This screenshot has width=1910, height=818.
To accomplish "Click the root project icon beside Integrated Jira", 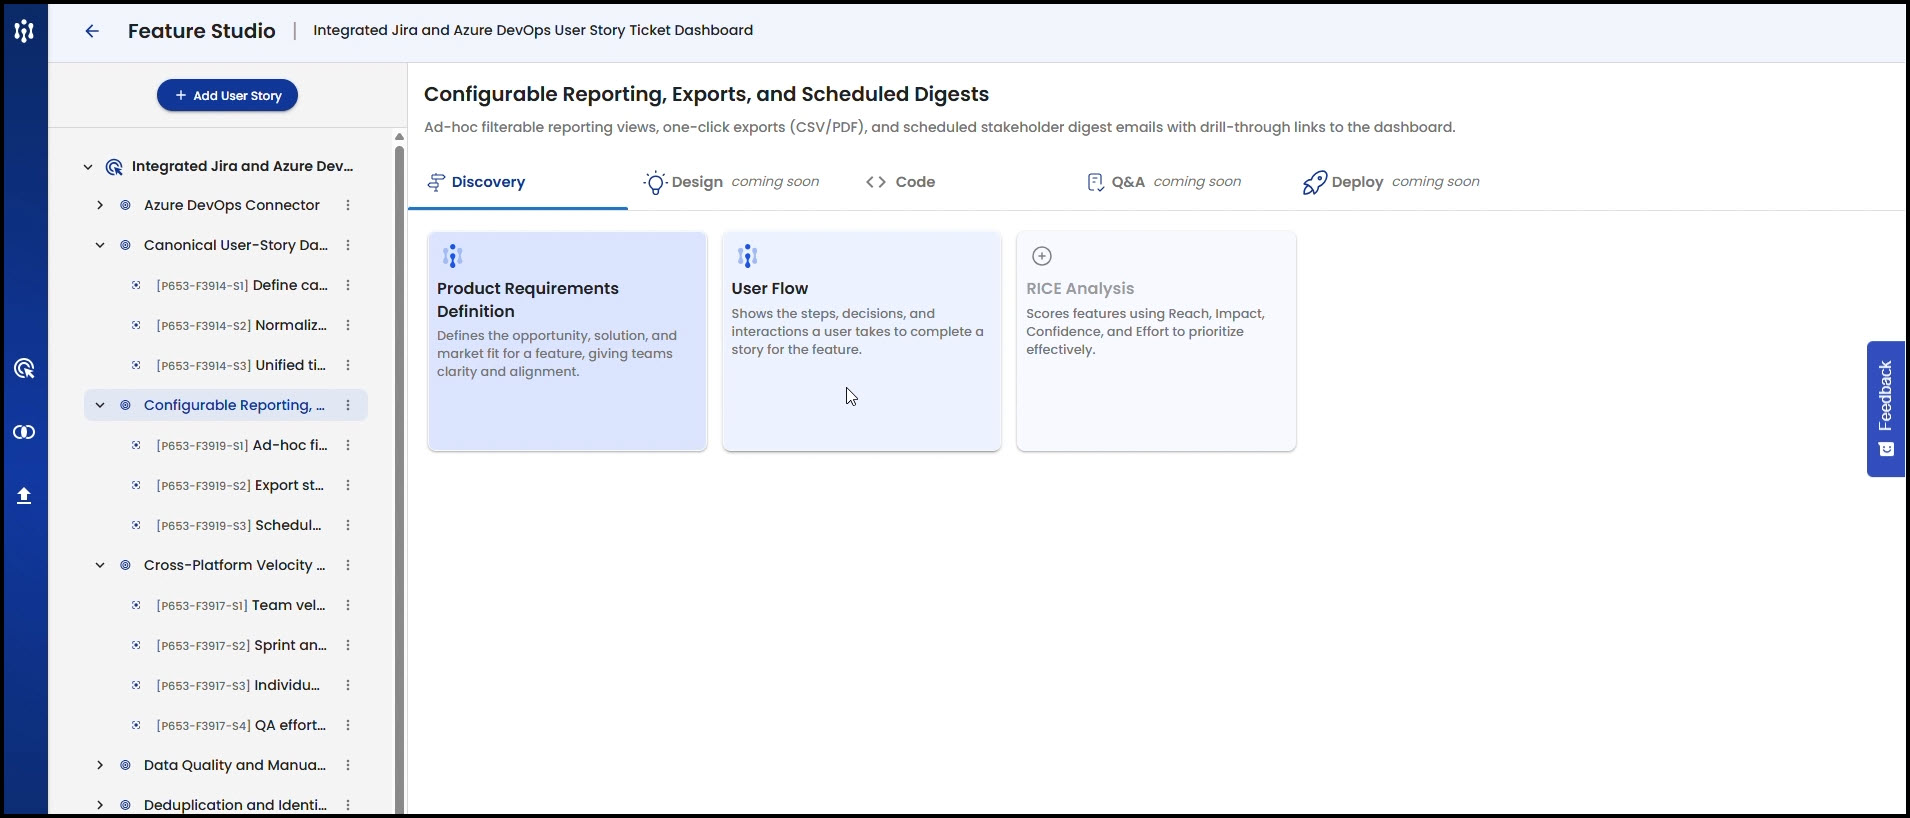I will (x=114, y=167).
